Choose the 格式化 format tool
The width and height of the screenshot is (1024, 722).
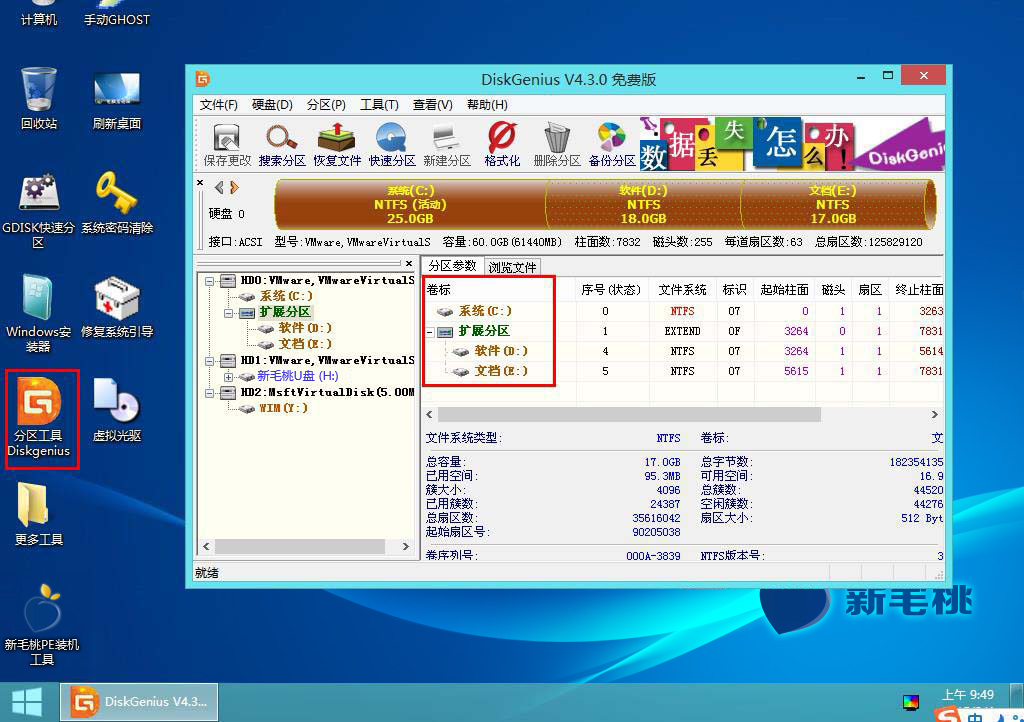coord(502,145)
